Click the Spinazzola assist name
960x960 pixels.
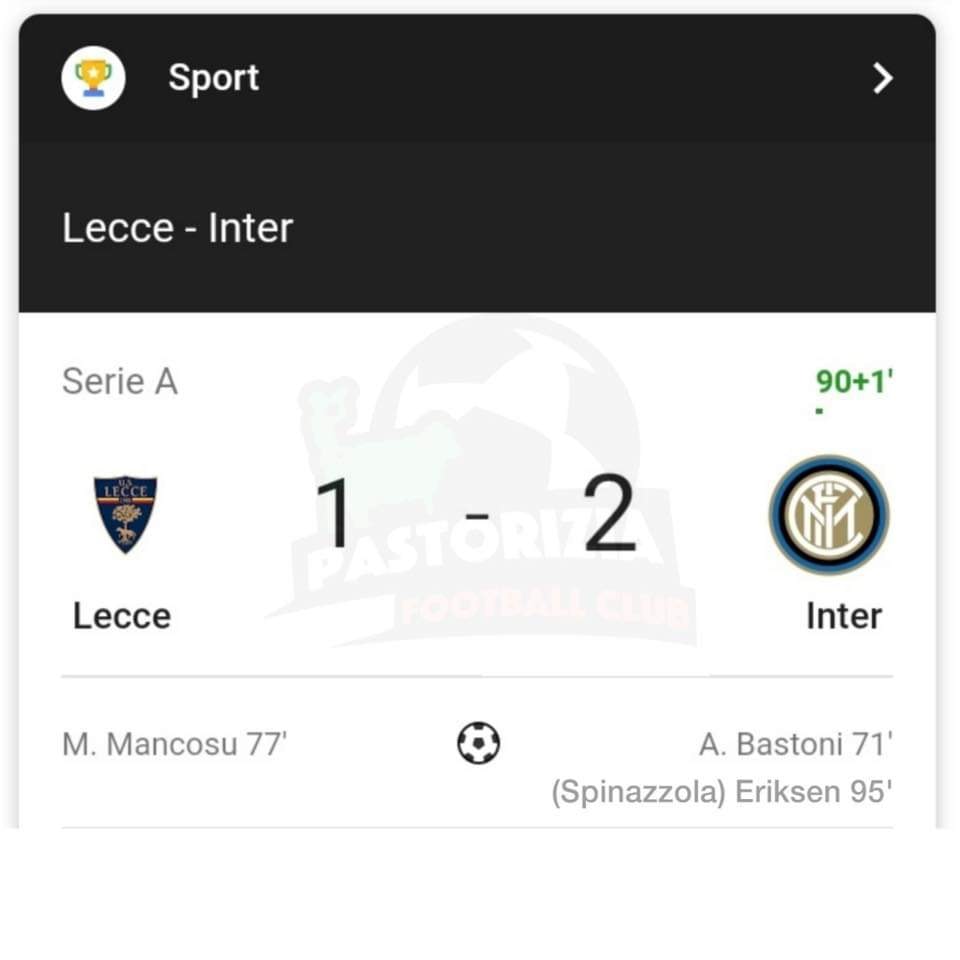click(x=638, y=792)
